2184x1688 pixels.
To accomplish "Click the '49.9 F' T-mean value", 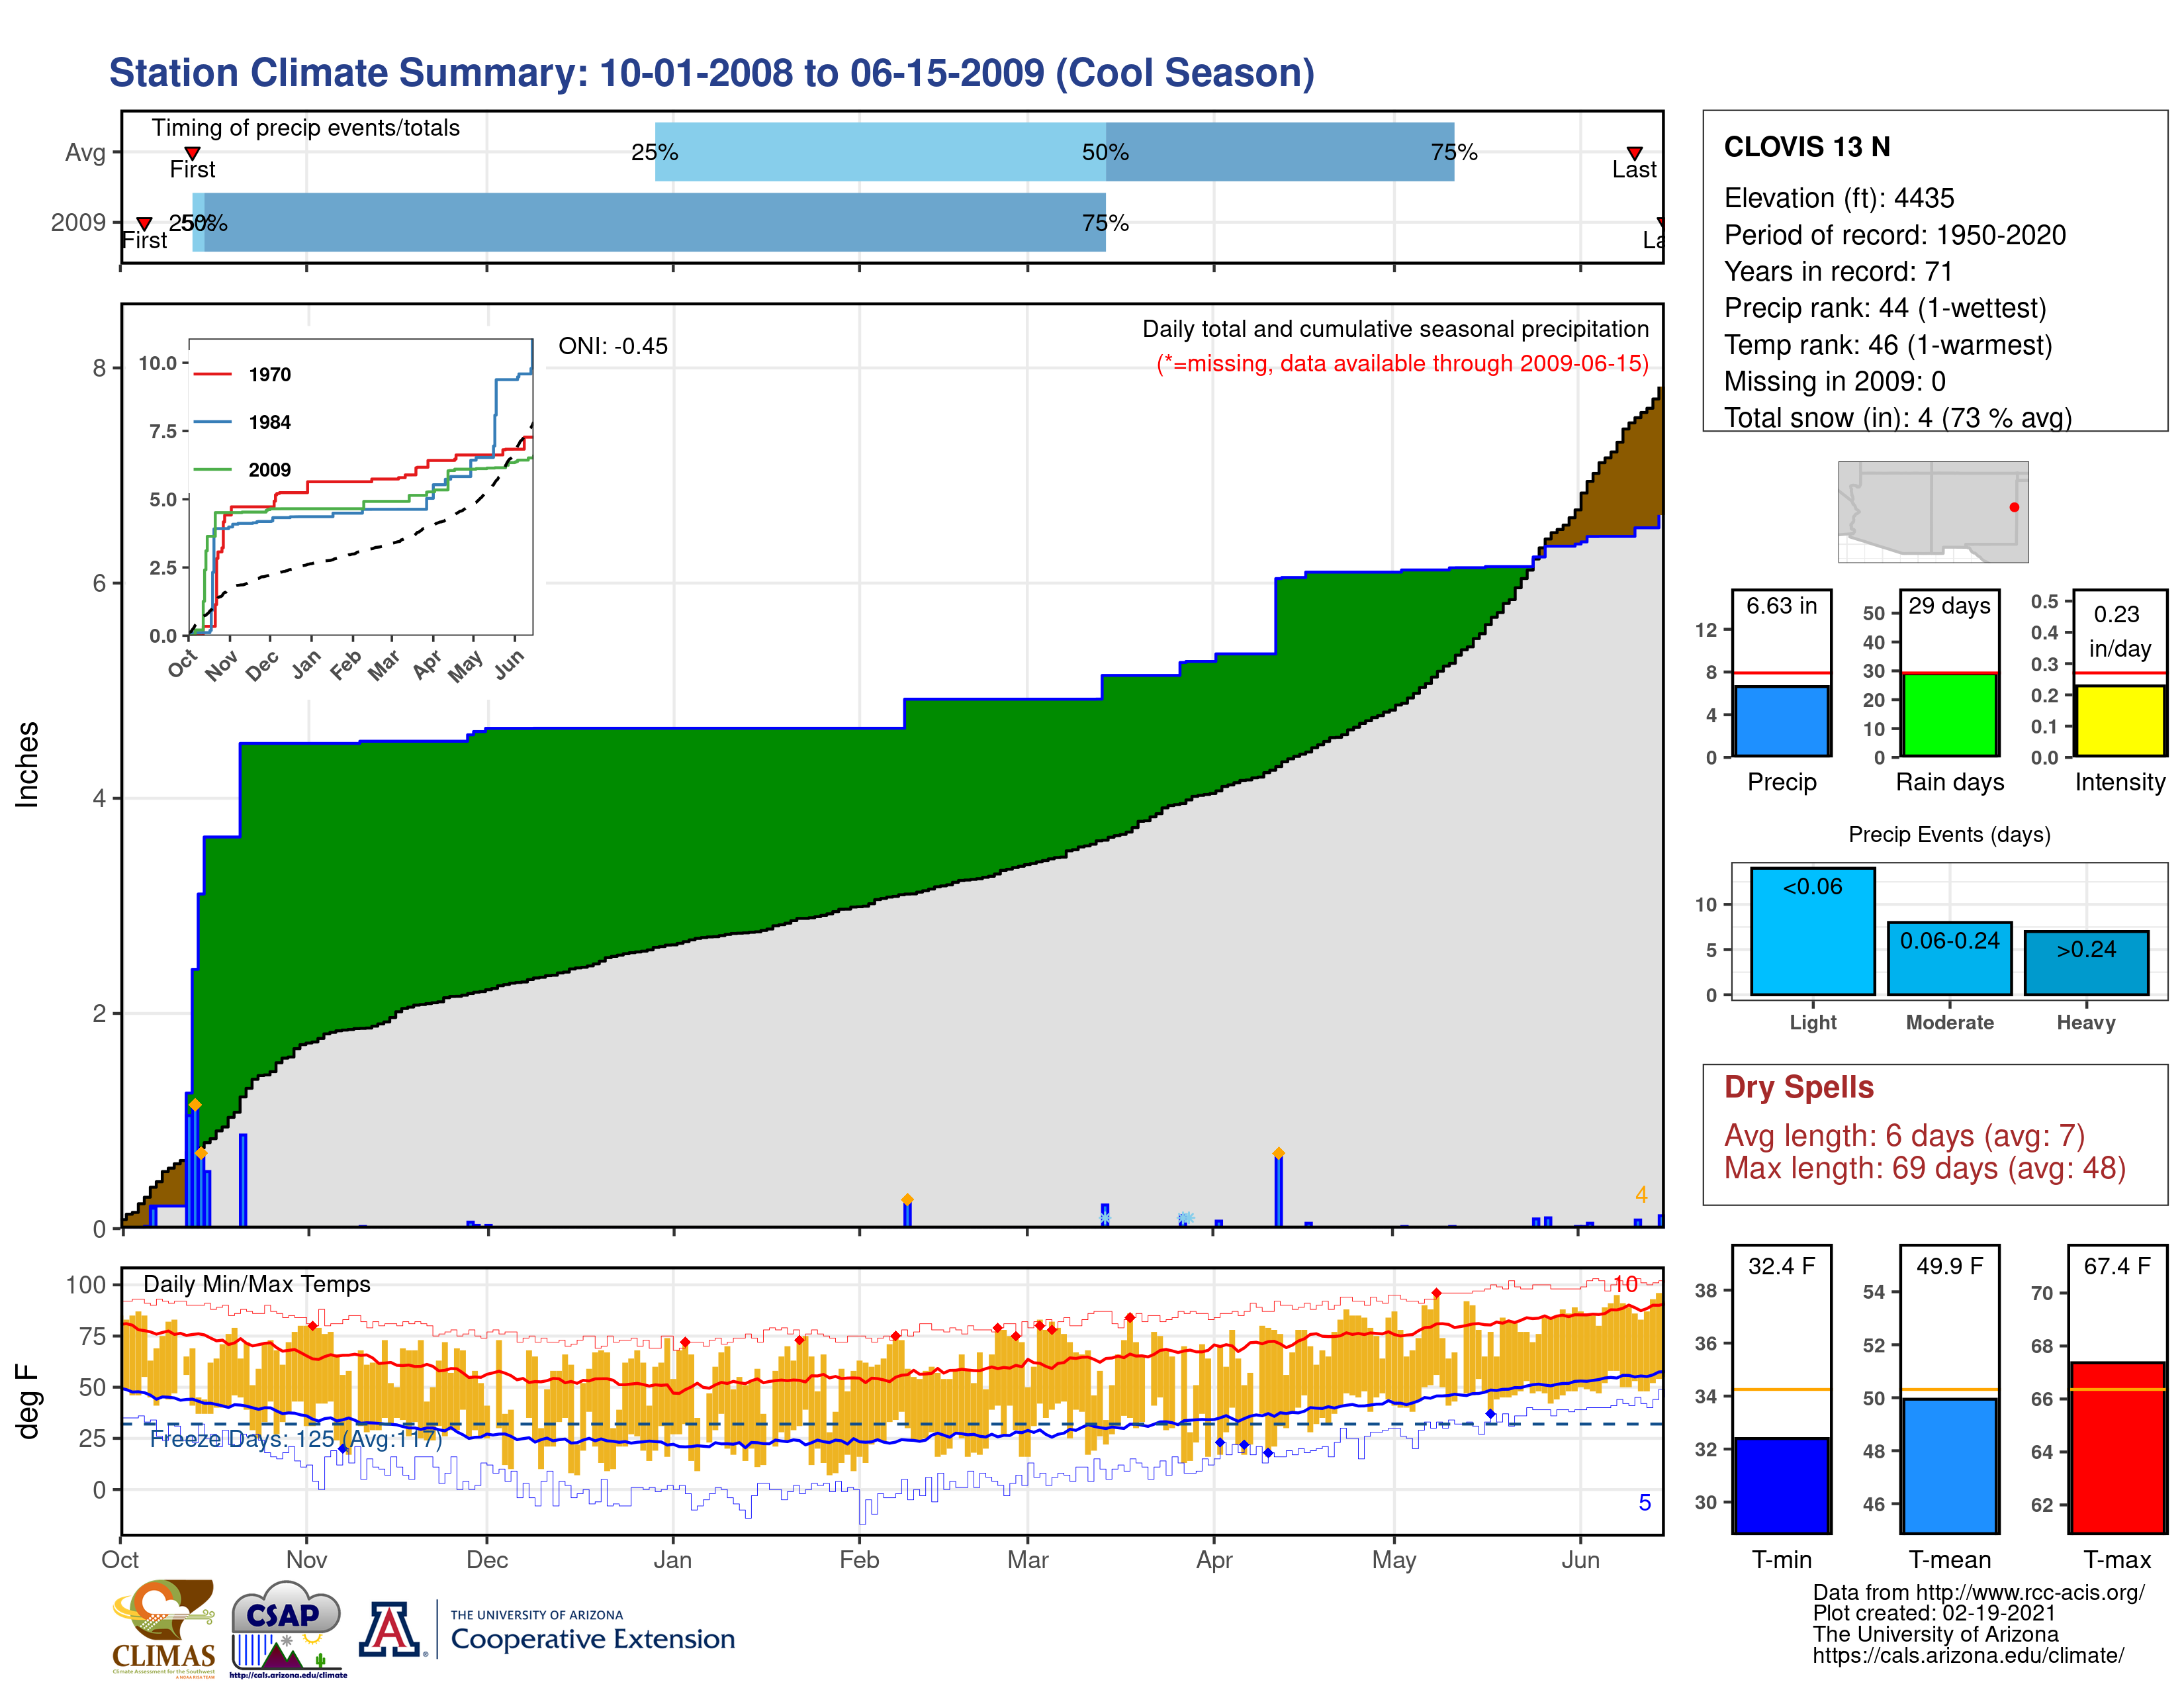I will tap(1949, 1266).
